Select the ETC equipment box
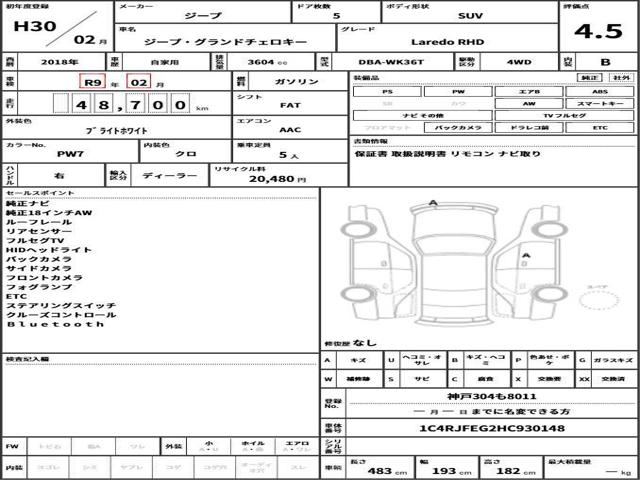Screen dimensions: 640x480 pyautogui.click(x=600, y=128)
